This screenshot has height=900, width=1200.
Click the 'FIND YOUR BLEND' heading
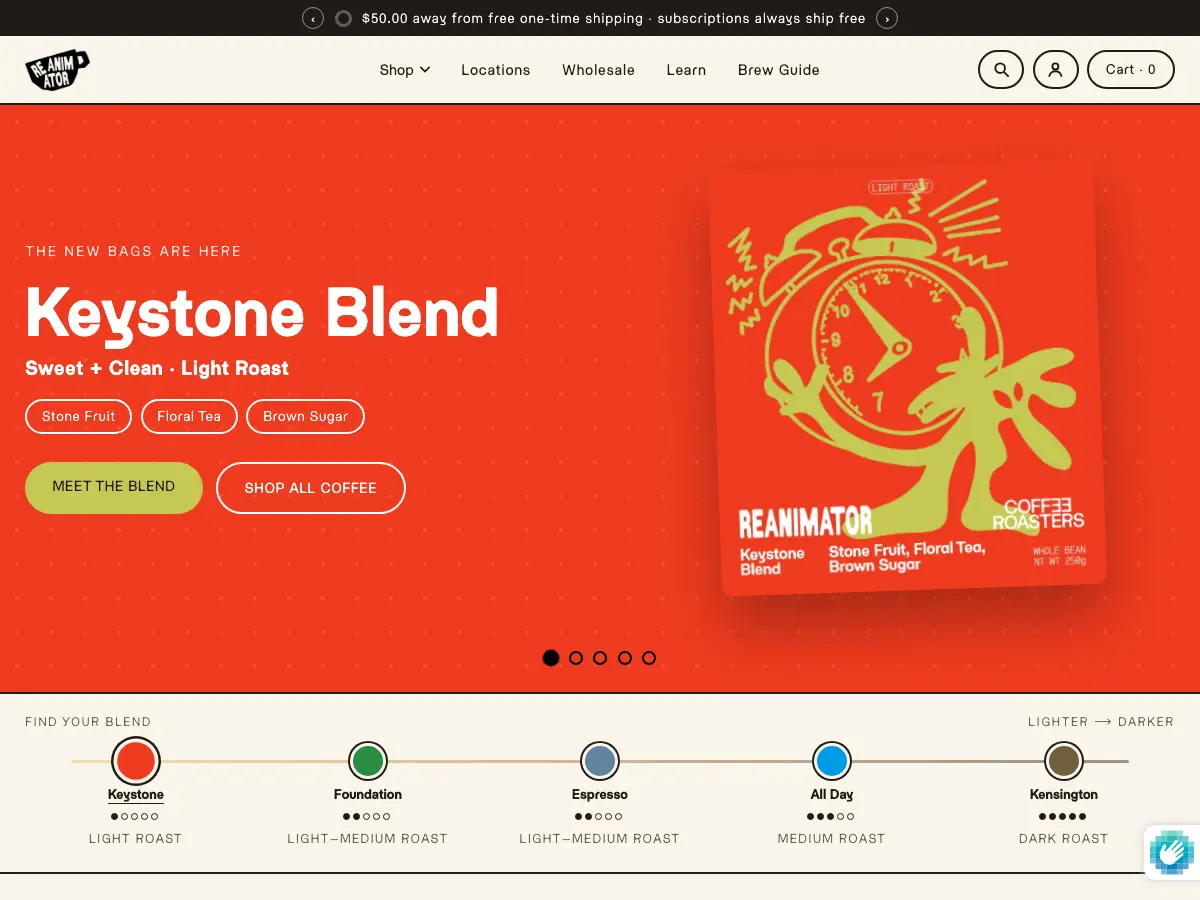click(x=88, y=722)
